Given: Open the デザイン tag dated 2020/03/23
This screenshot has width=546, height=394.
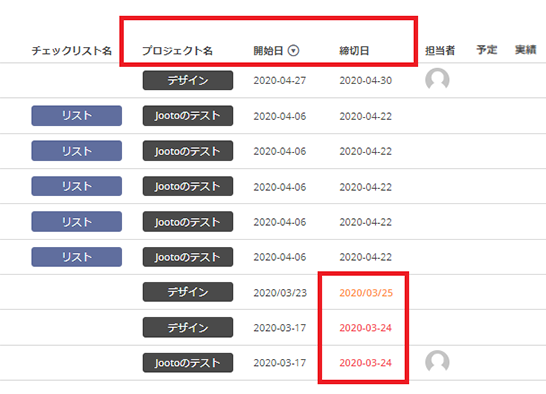Looking at the screenshot, I should pos(188,292).
